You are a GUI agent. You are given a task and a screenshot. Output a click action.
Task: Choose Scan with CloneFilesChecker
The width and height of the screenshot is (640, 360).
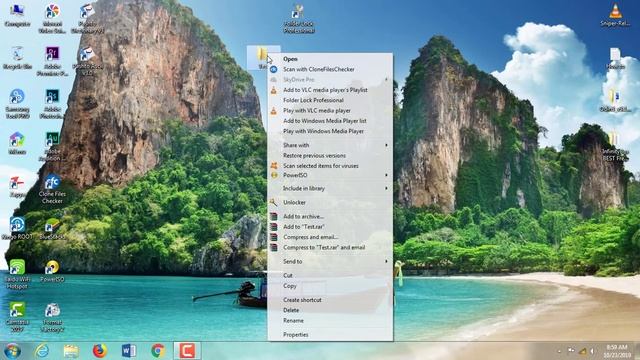tap(330, 69)
